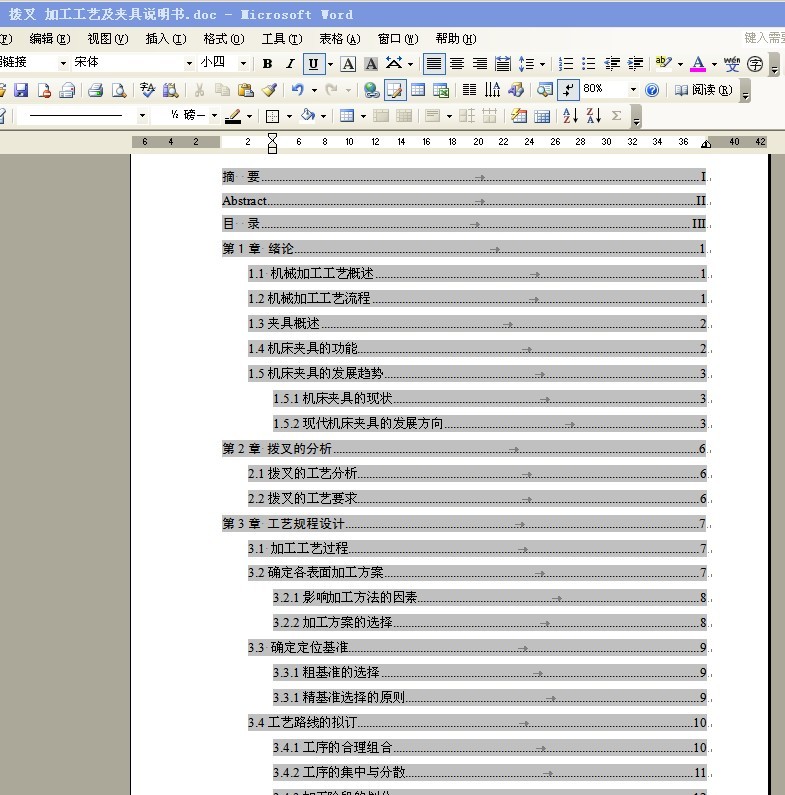
Task: Toggle show/hide formatting marks
Action: [x=568, y=91]
